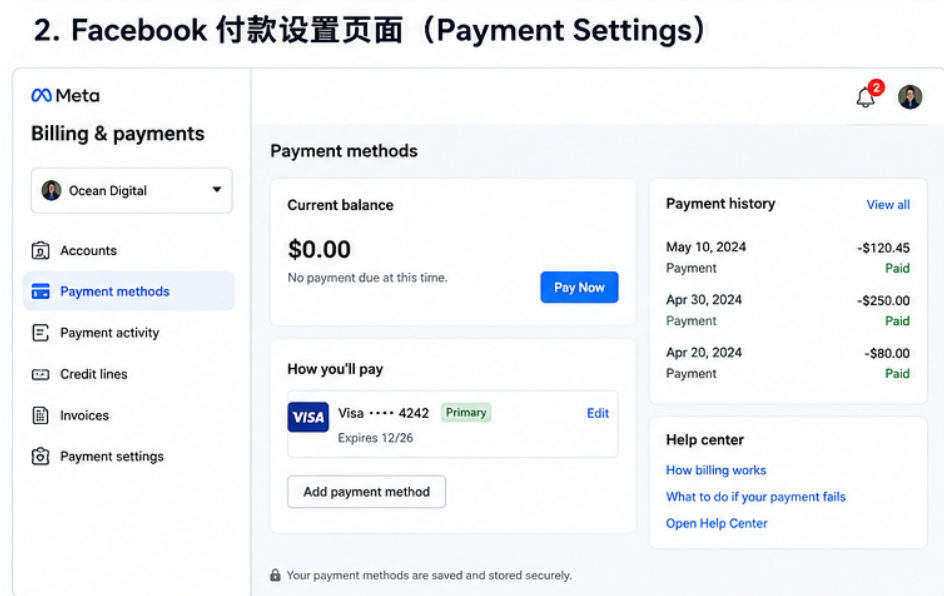The width and height of the screenshot is (944, 596).
Task: Click the Paid status for Apr 30
Action: [x=897, y=321]
